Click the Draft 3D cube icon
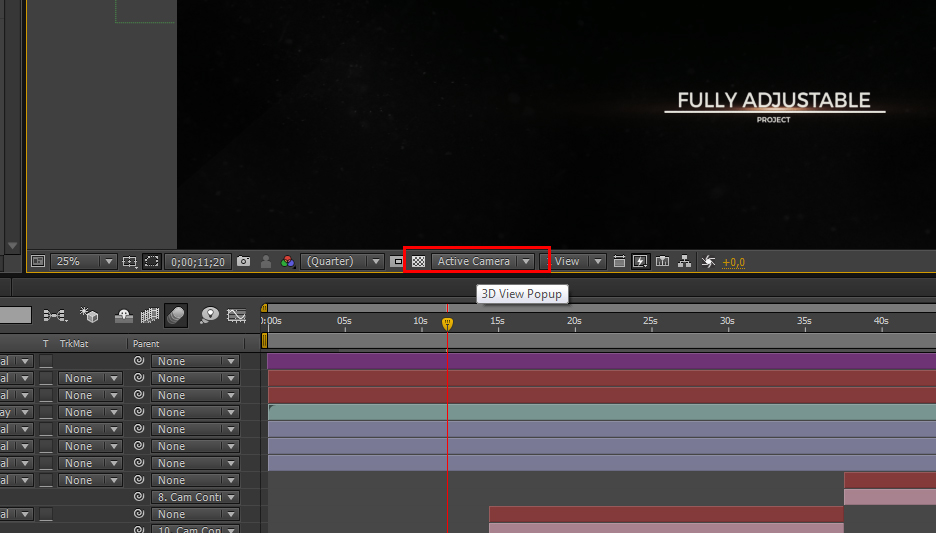Image resolution: width=936 pixels, height=533 pixels. pyautogui.click(x=90, y=315)
